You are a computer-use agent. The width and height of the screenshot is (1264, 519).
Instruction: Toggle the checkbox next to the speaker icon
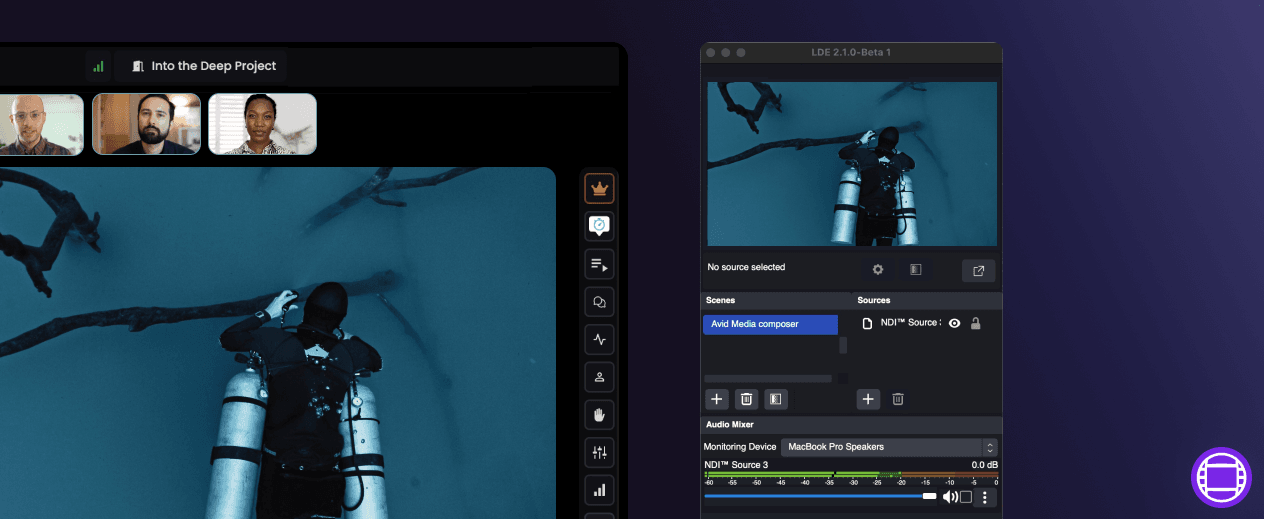point(966,497)
